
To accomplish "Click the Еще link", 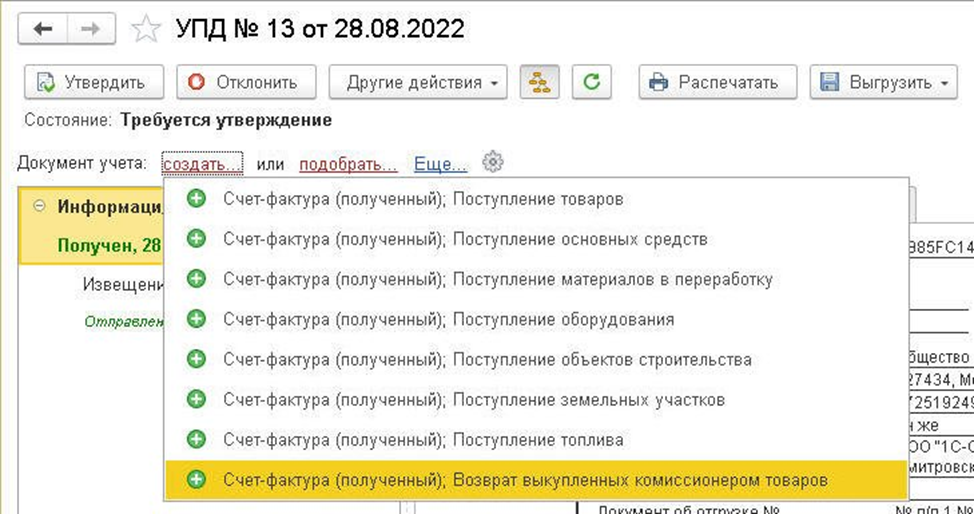I will (x=440, y=163).
